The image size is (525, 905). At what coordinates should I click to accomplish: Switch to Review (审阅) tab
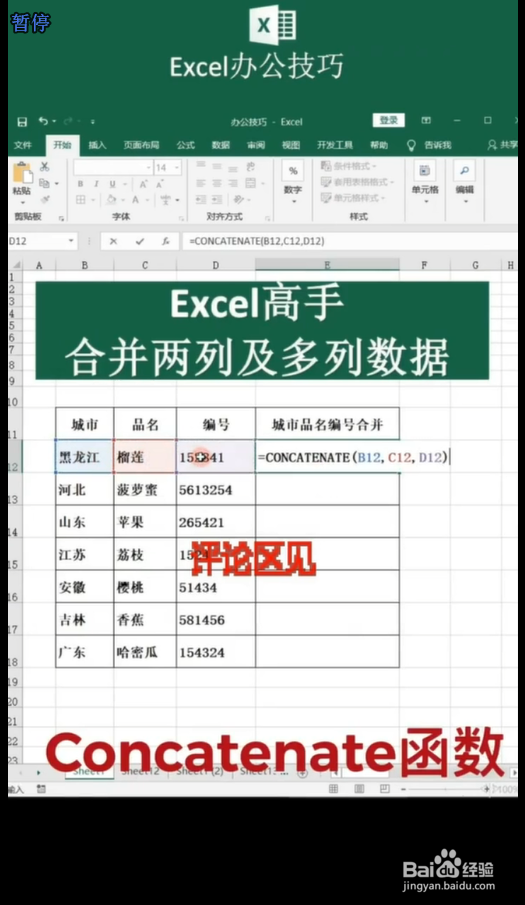pyautogui.click(x=256, y=145)
